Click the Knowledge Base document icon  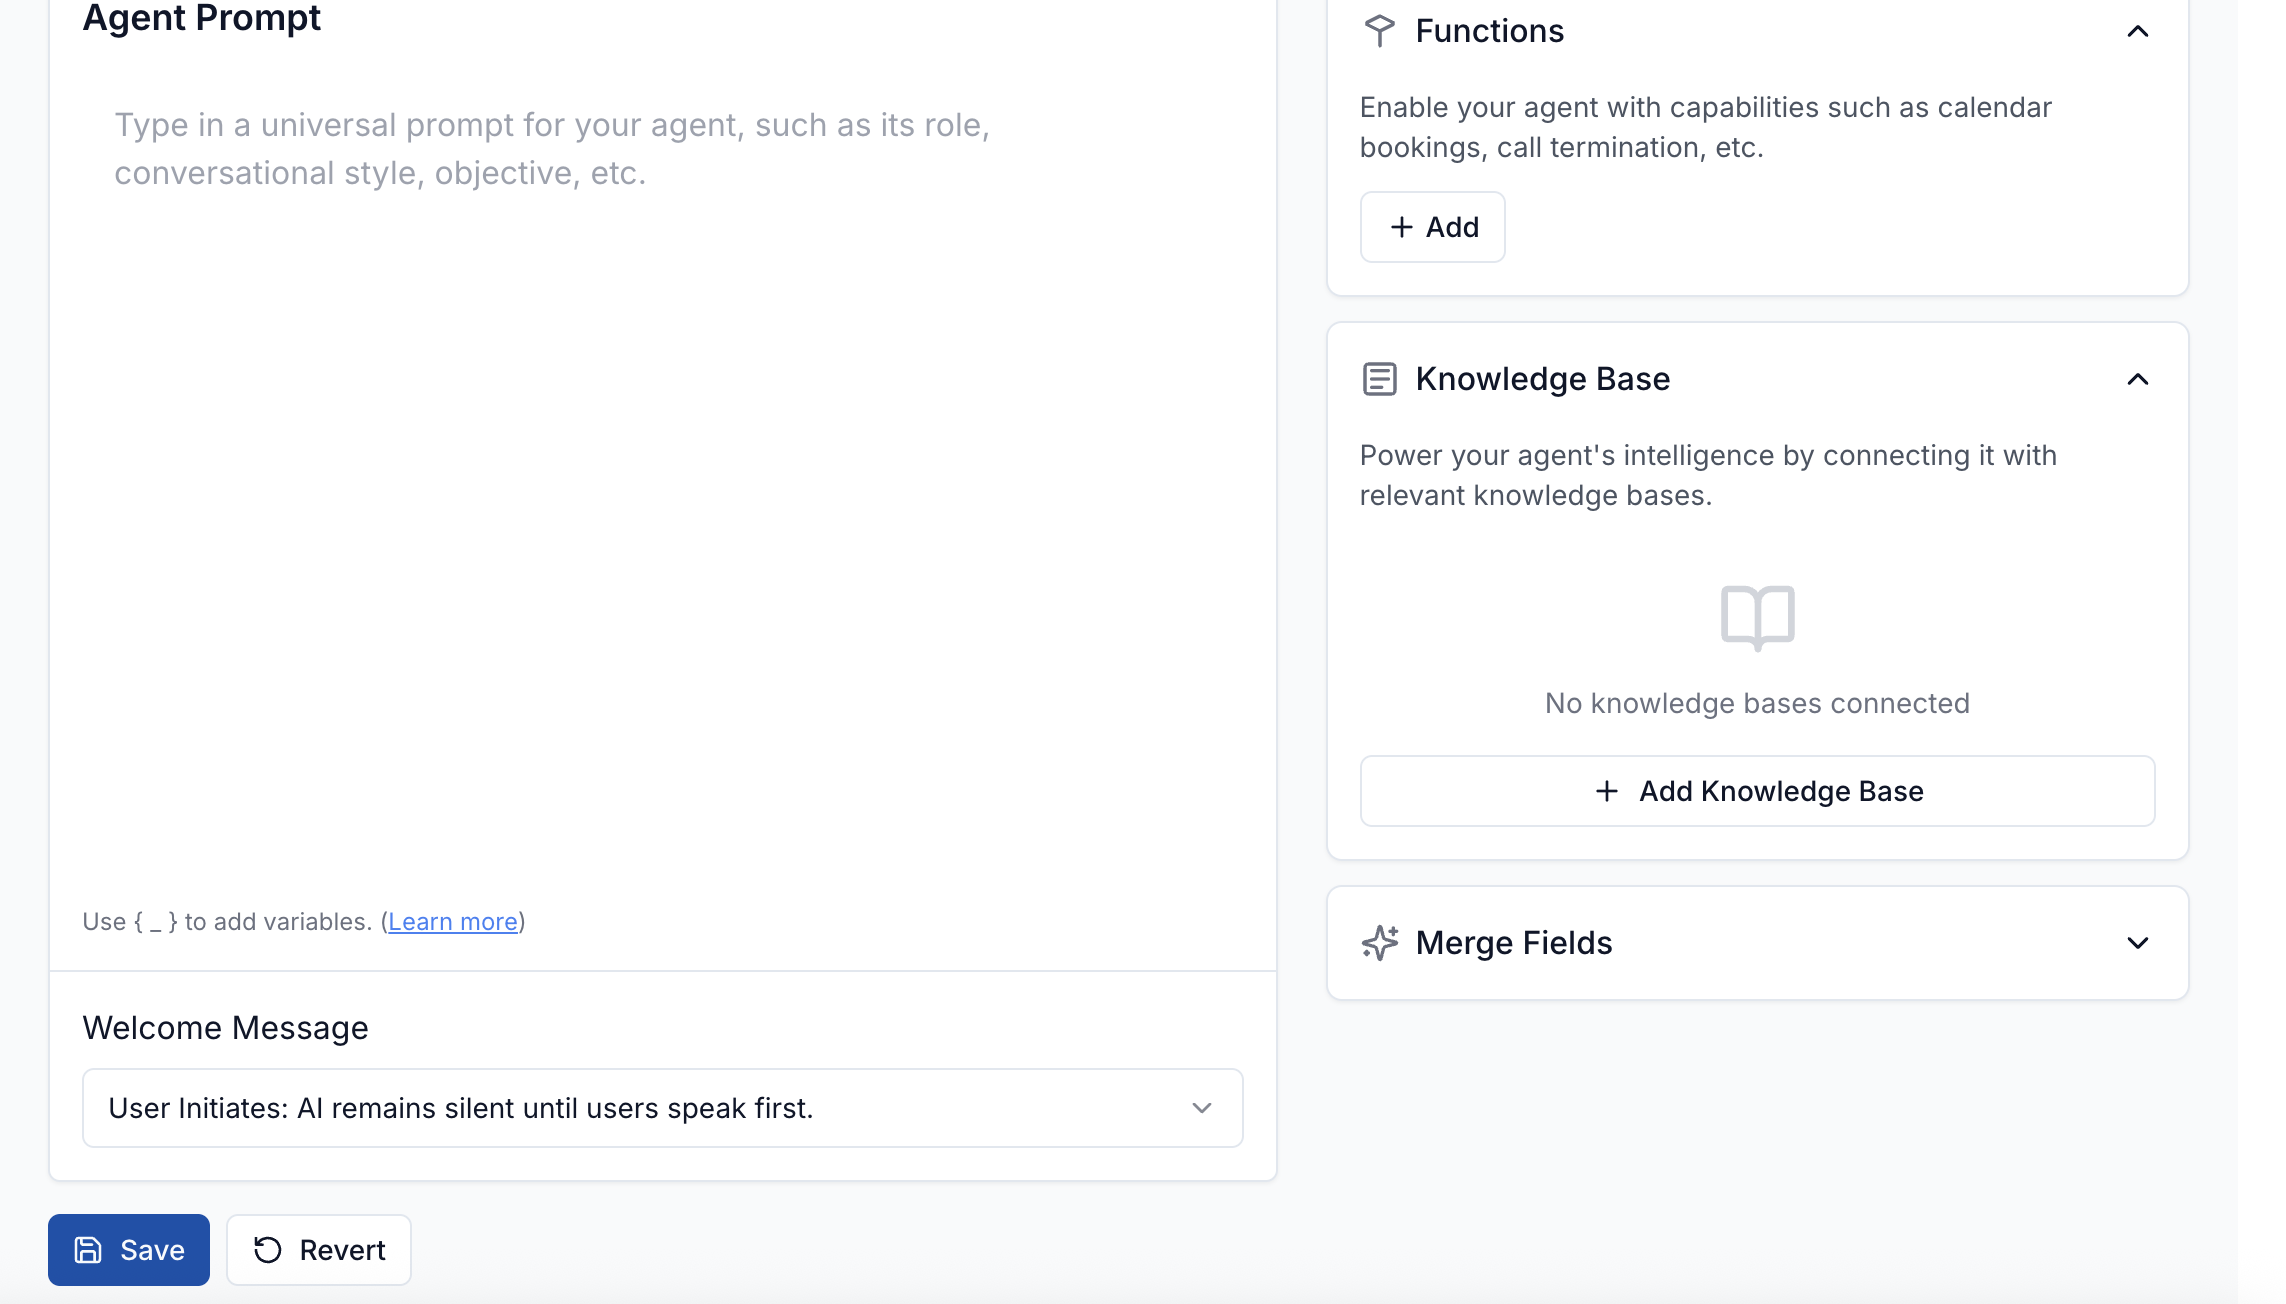pos(1380,378)
